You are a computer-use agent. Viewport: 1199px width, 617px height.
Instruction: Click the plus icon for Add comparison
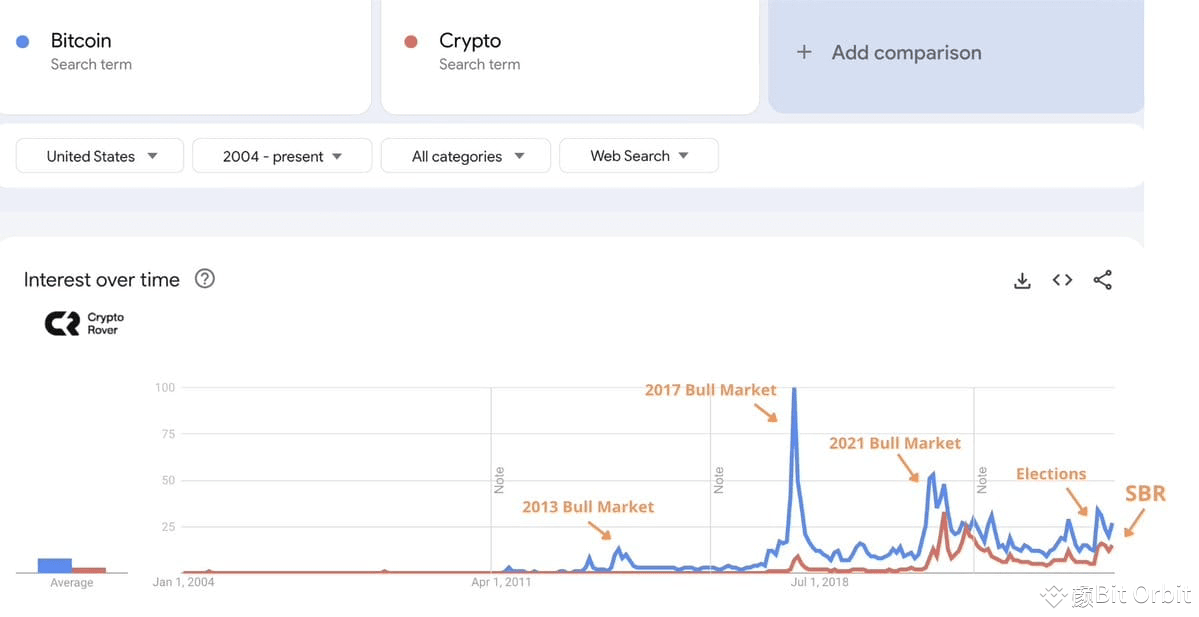[x=804, y=52]
